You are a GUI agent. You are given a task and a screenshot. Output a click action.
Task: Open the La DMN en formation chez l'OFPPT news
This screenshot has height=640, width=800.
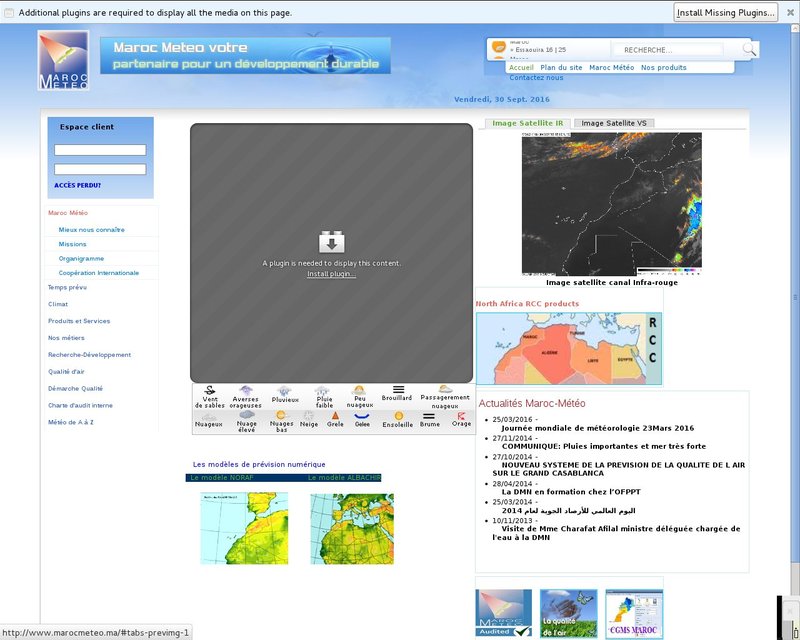point(571,491)
